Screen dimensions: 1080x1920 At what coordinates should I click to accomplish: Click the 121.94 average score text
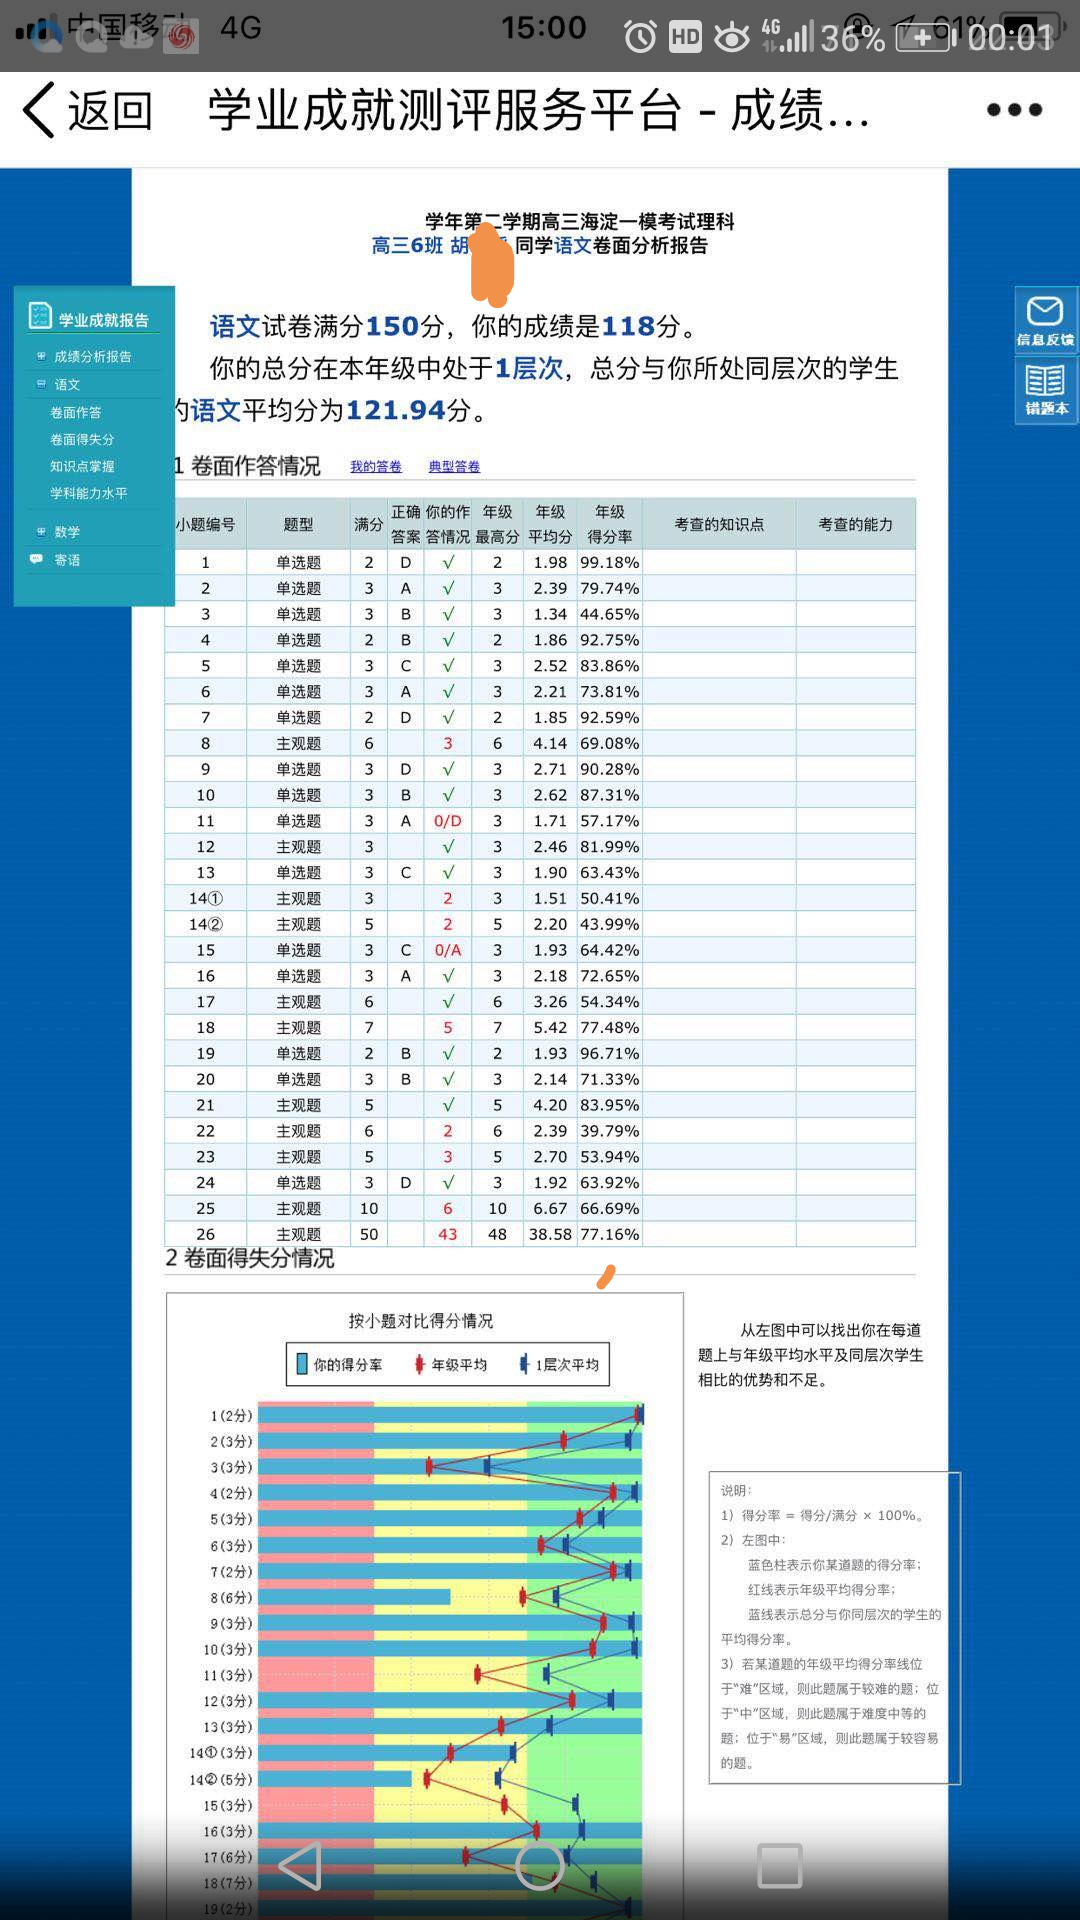point(395,411)
